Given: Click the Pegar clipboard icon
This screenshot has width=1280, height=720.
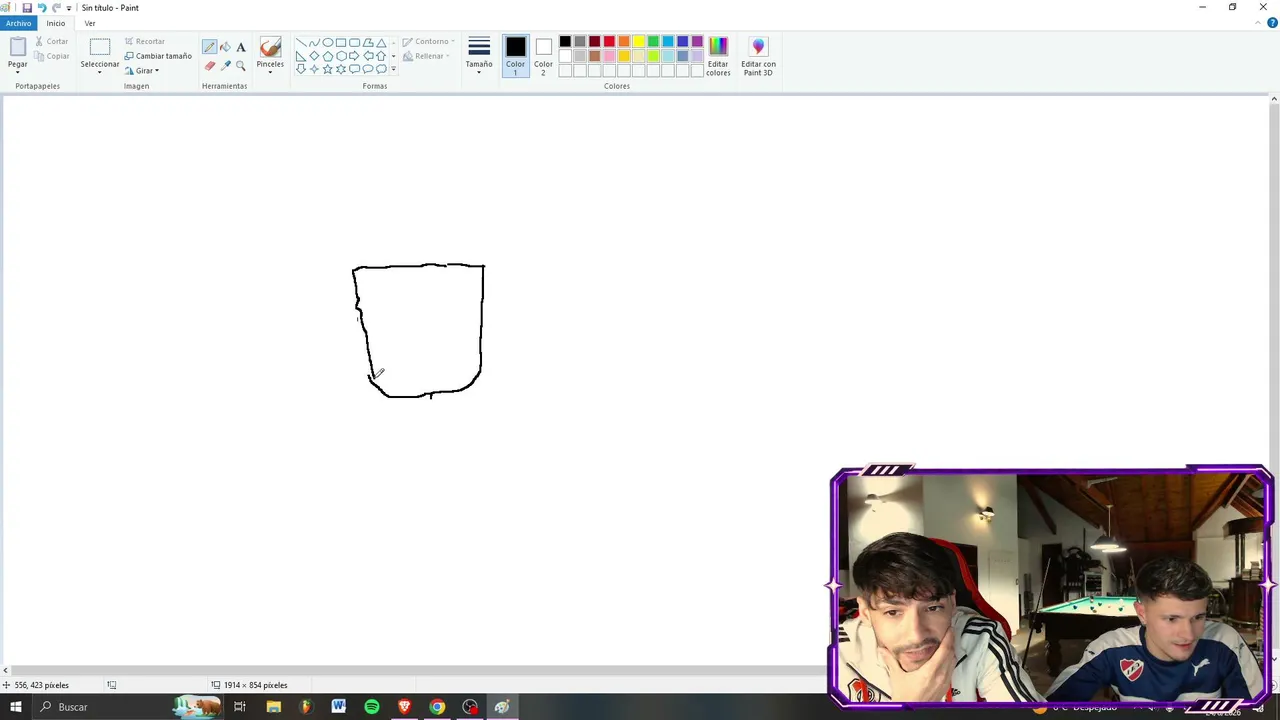Looking at the screenshot, I should (18, 47).
